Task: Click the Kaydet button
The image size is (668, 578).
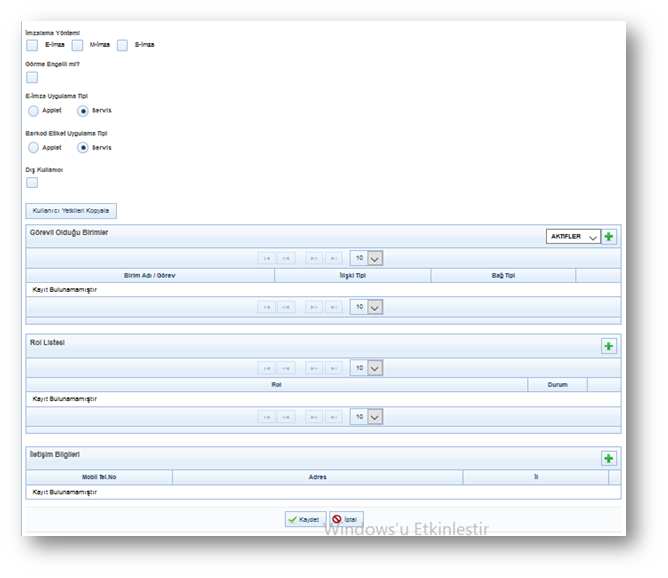Action: coord(305,520)
